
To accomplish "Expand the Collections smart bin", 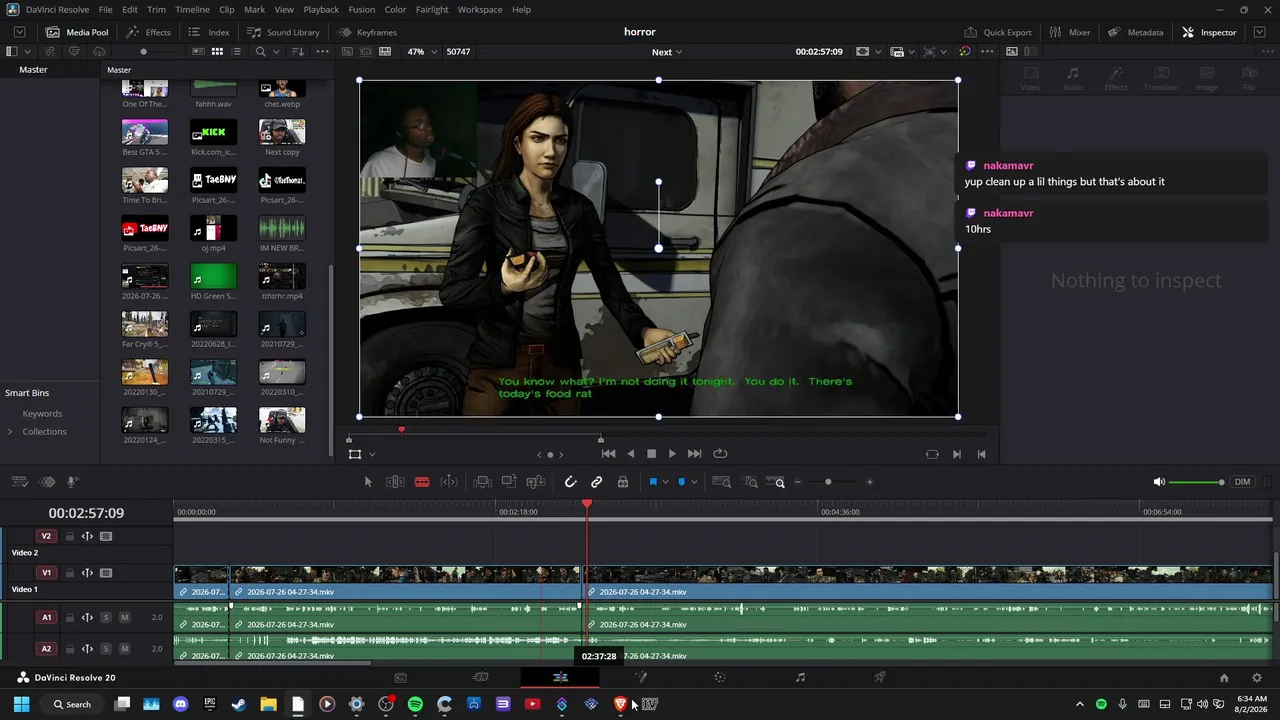I will tap(10, 432).
